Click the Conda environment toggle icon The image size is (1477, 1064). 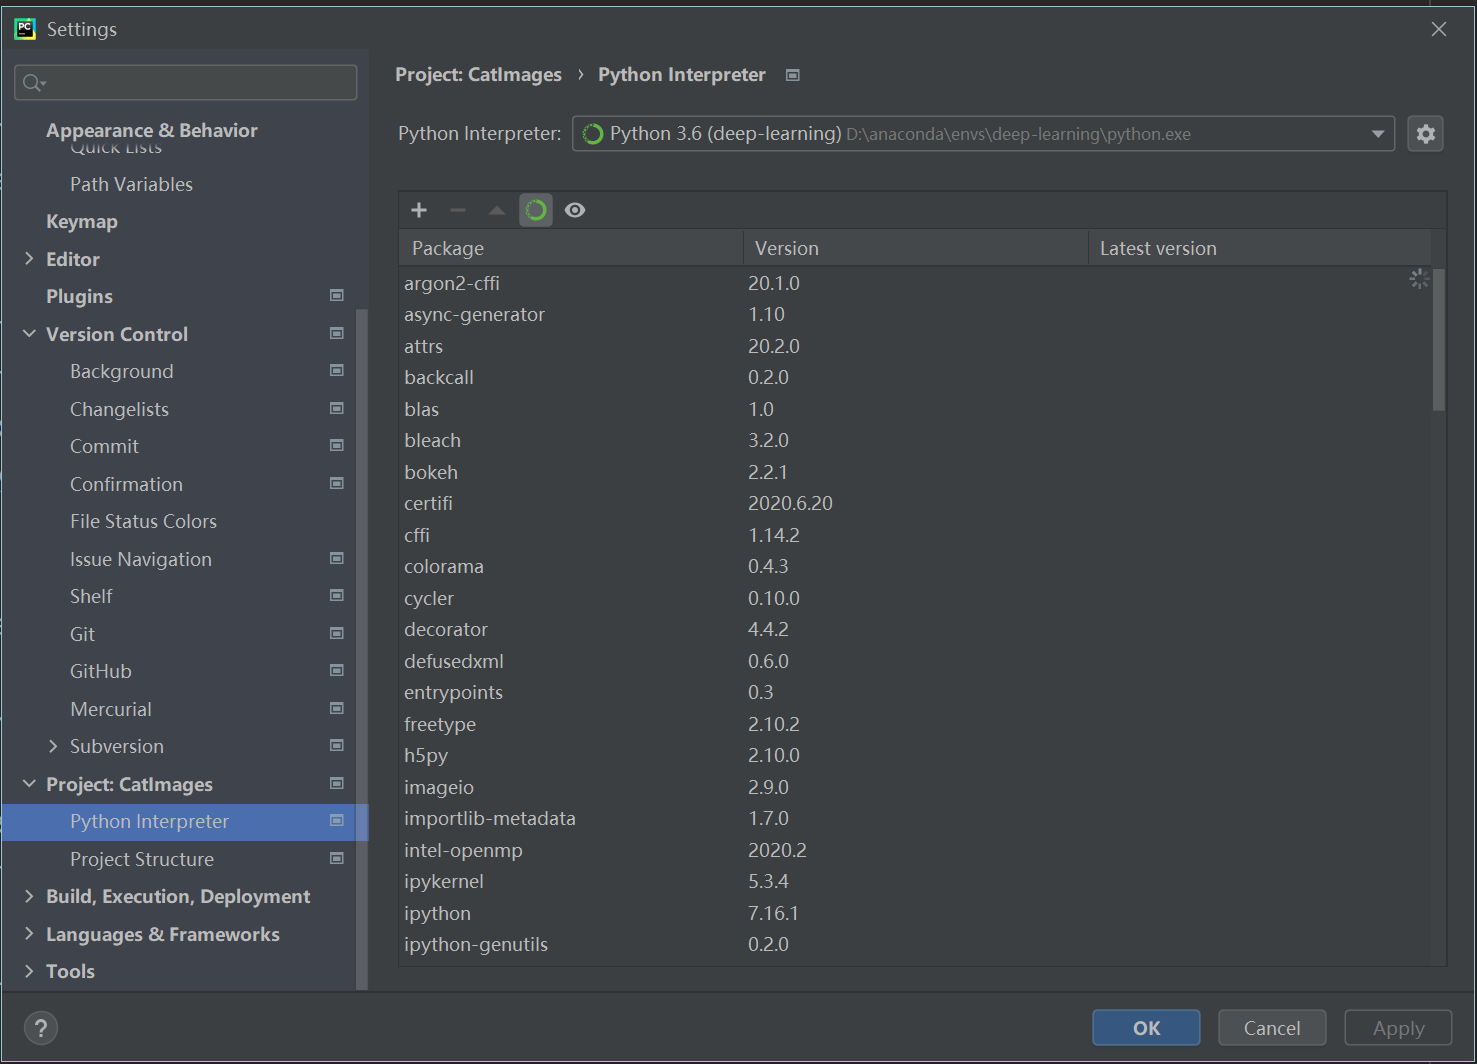(x=536, y=210)
